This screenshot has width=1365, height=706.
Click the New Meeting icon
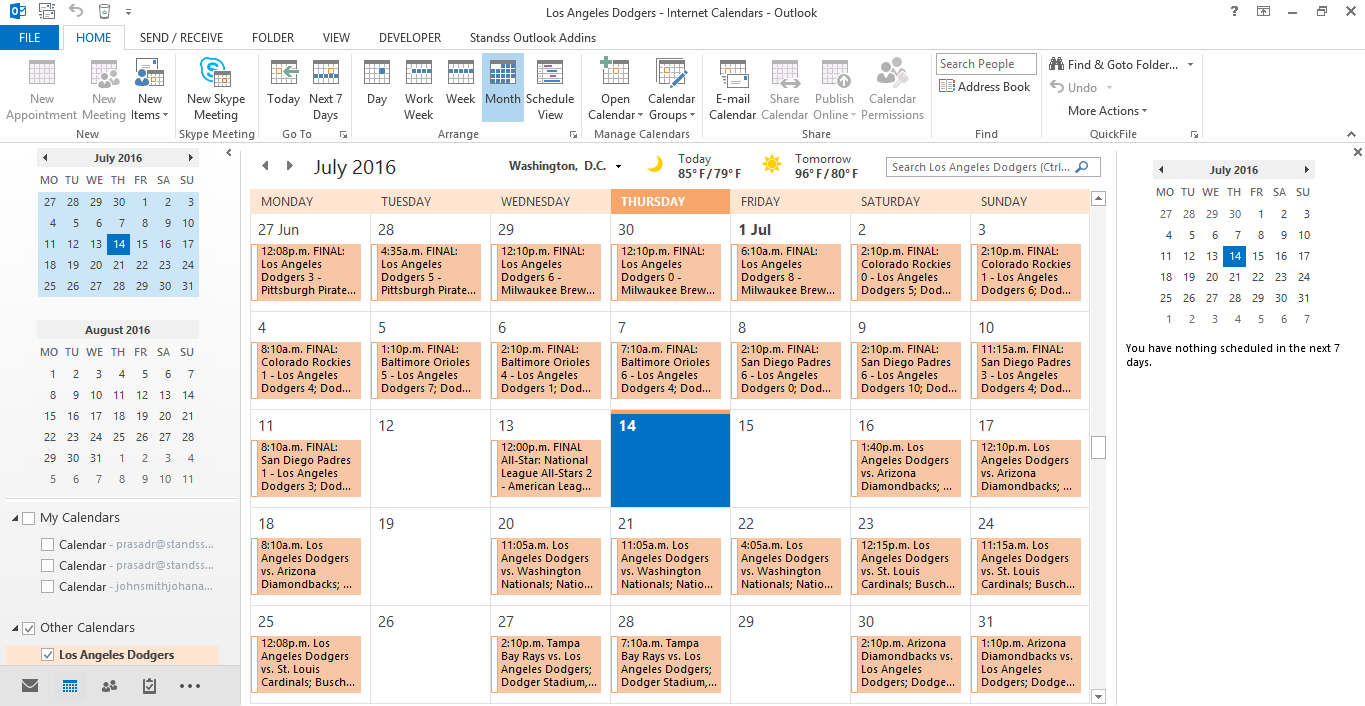[x=104, y=90]
